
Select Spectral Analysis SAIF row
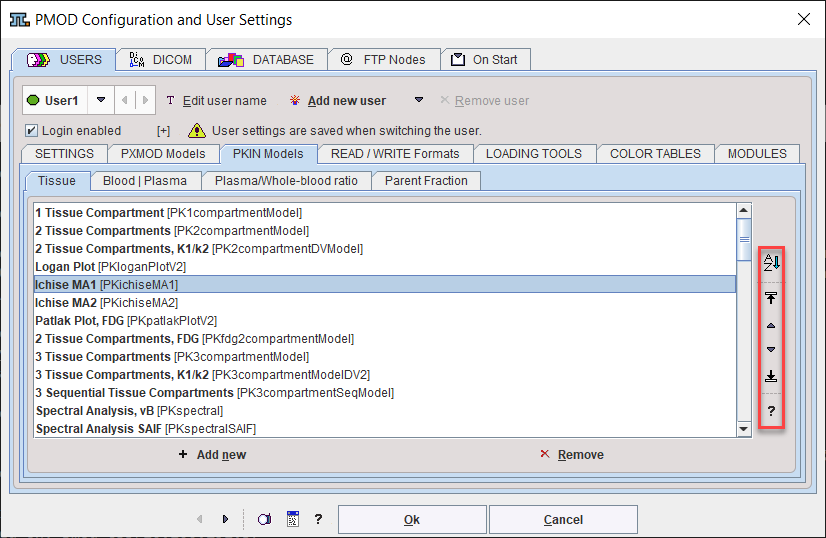click(385, 428)
